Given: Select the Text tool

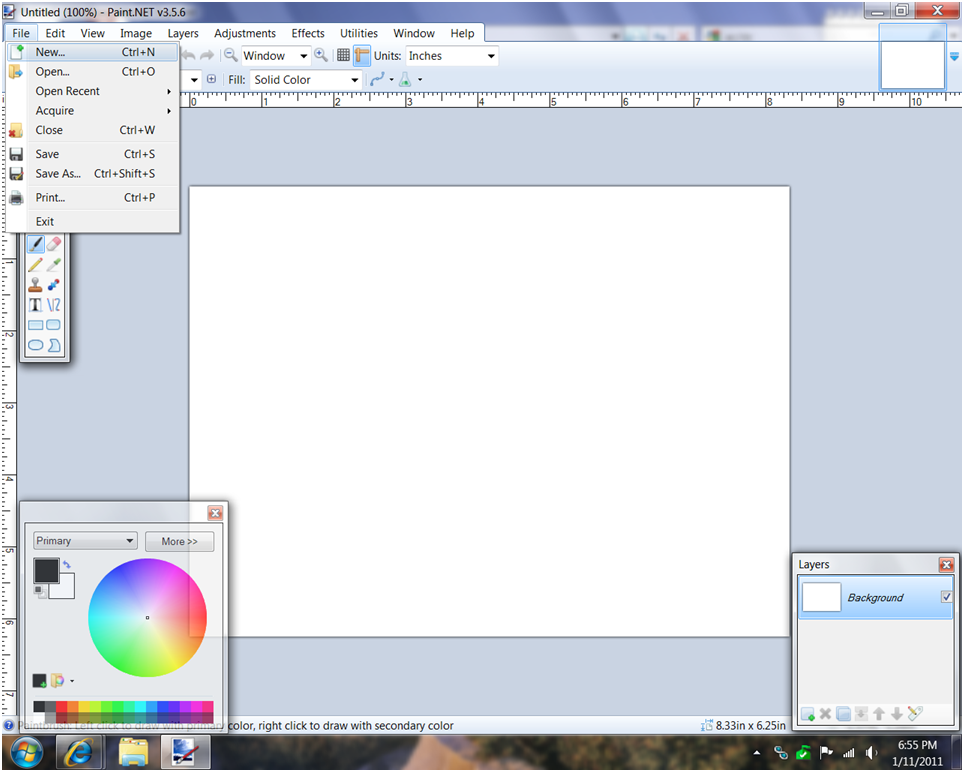Looking at the screenshot, I should pyautogui.click(x=36, y=304).
